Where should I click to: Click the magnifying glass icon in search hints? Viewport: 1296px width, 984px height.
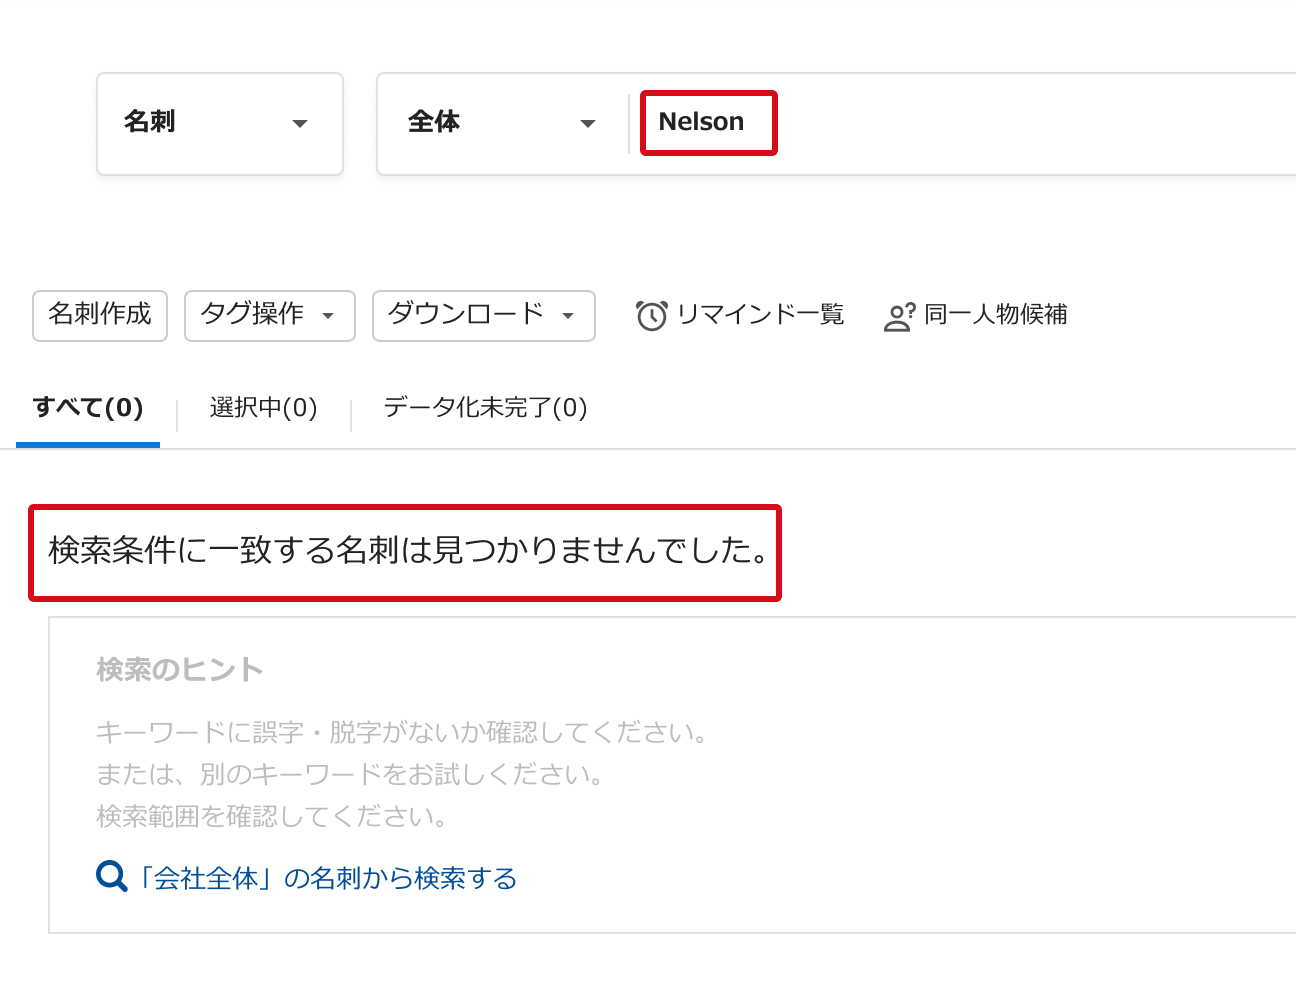(x=111, y=877)
